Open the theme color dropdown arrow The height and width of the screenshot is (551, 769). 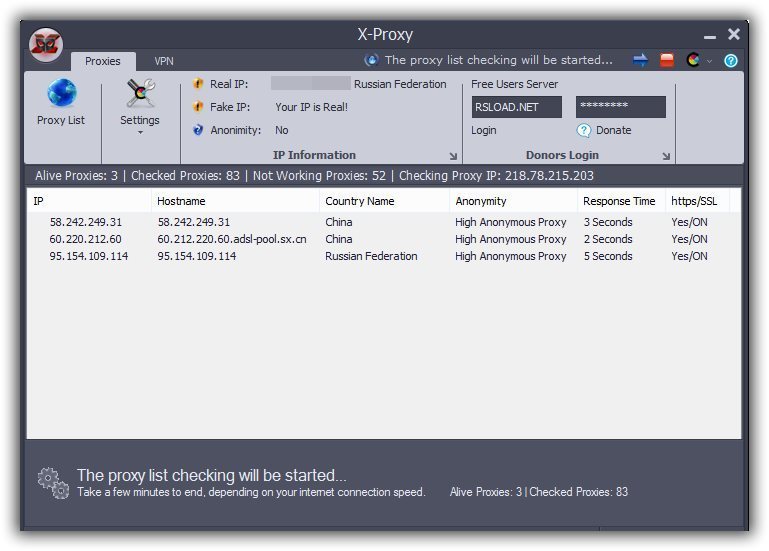710,62
